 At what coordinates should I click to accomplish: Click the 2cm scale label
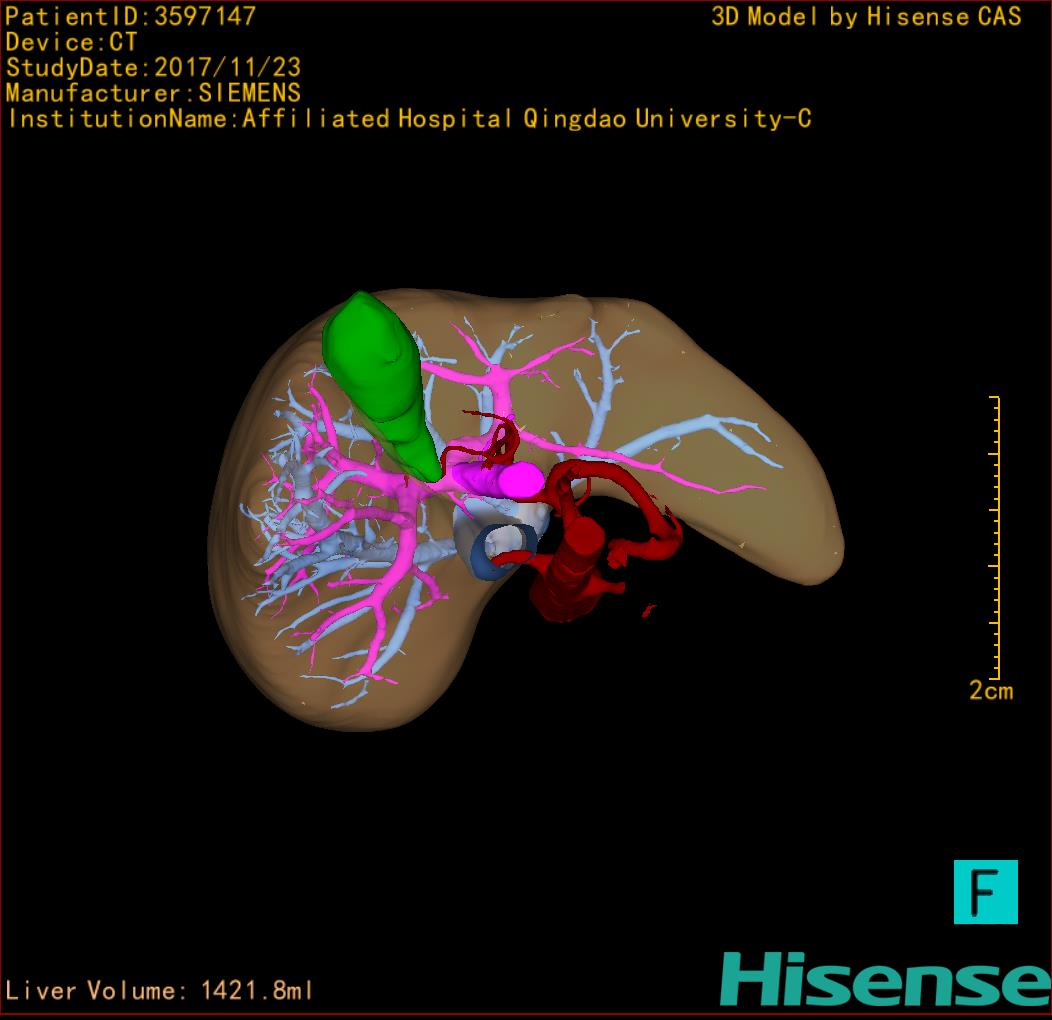tap(990, 691)
